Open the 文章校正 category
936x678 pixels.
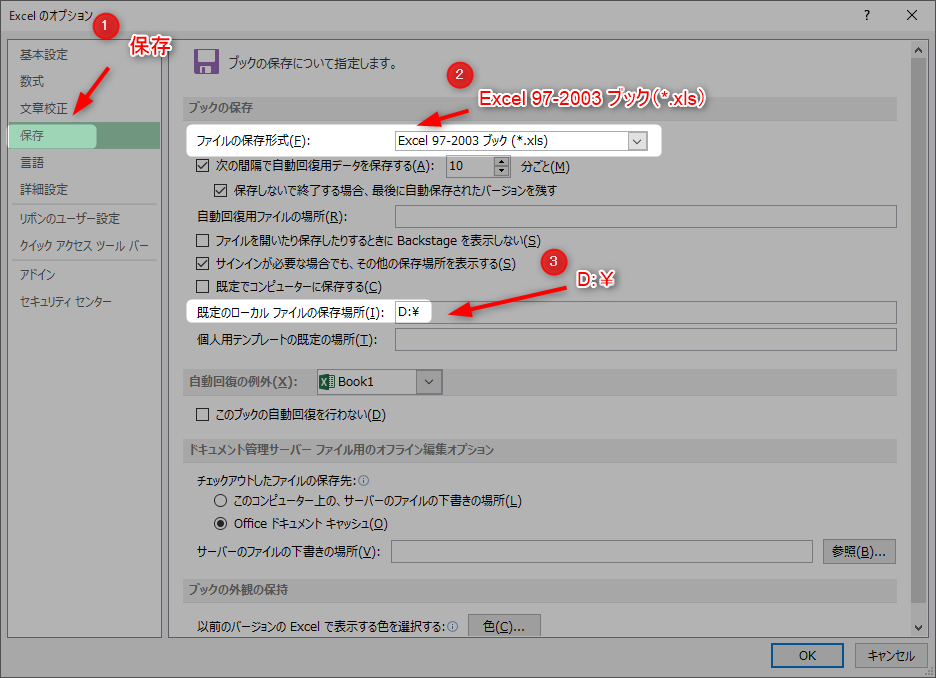click(x=44, y=109)
